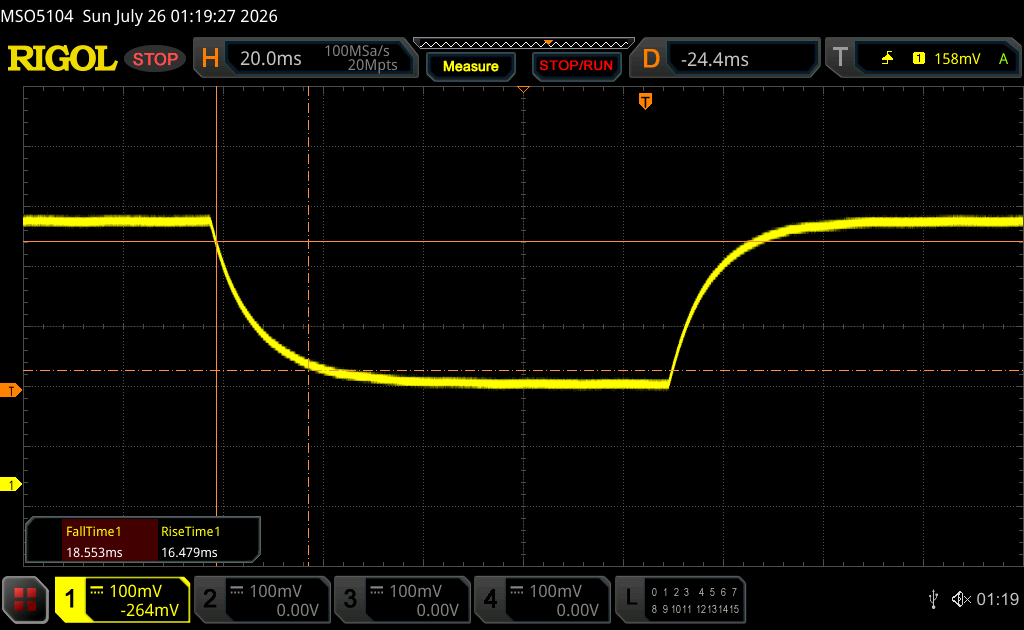
Task: Open channel 1 100mV scale settings
Action: click(x=135, y=591)
